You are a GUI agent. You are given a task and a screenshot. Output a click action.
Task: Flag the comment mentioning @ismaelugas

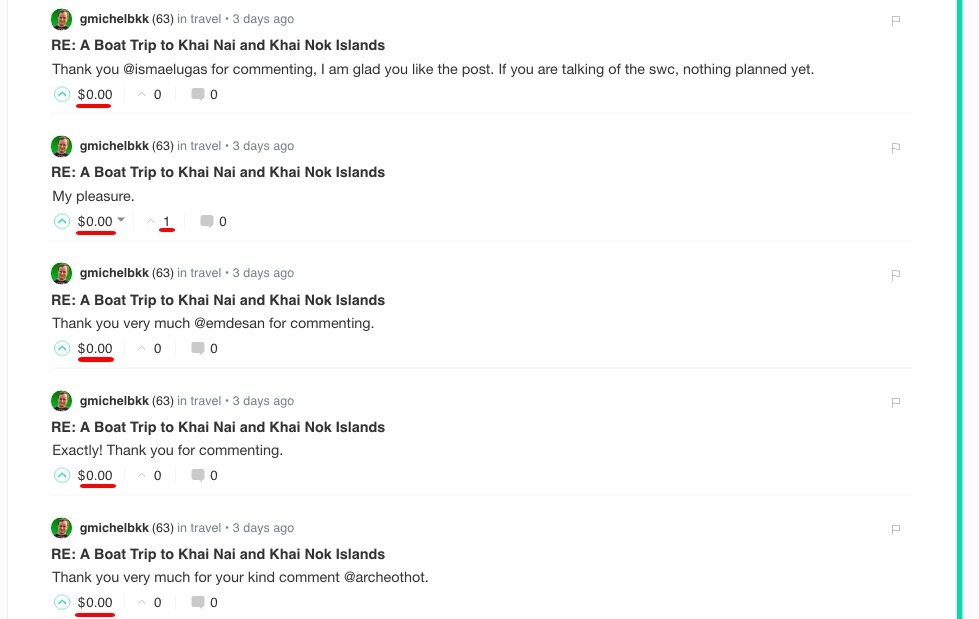(x=895, y=21)
